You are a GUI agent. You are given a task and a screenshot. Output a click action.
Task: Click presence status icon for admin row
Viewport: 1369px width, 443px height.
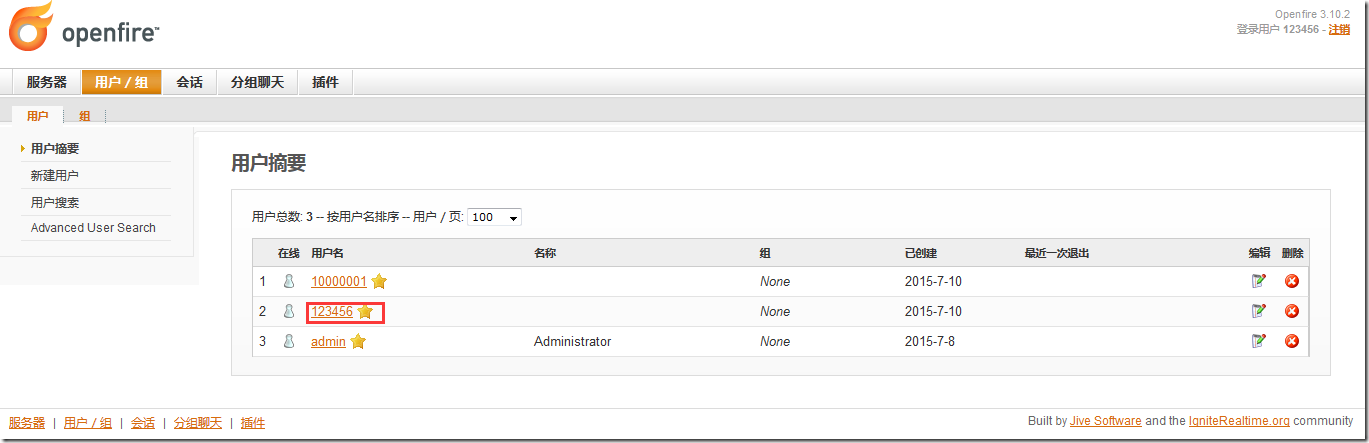click(x=289, y=341)
